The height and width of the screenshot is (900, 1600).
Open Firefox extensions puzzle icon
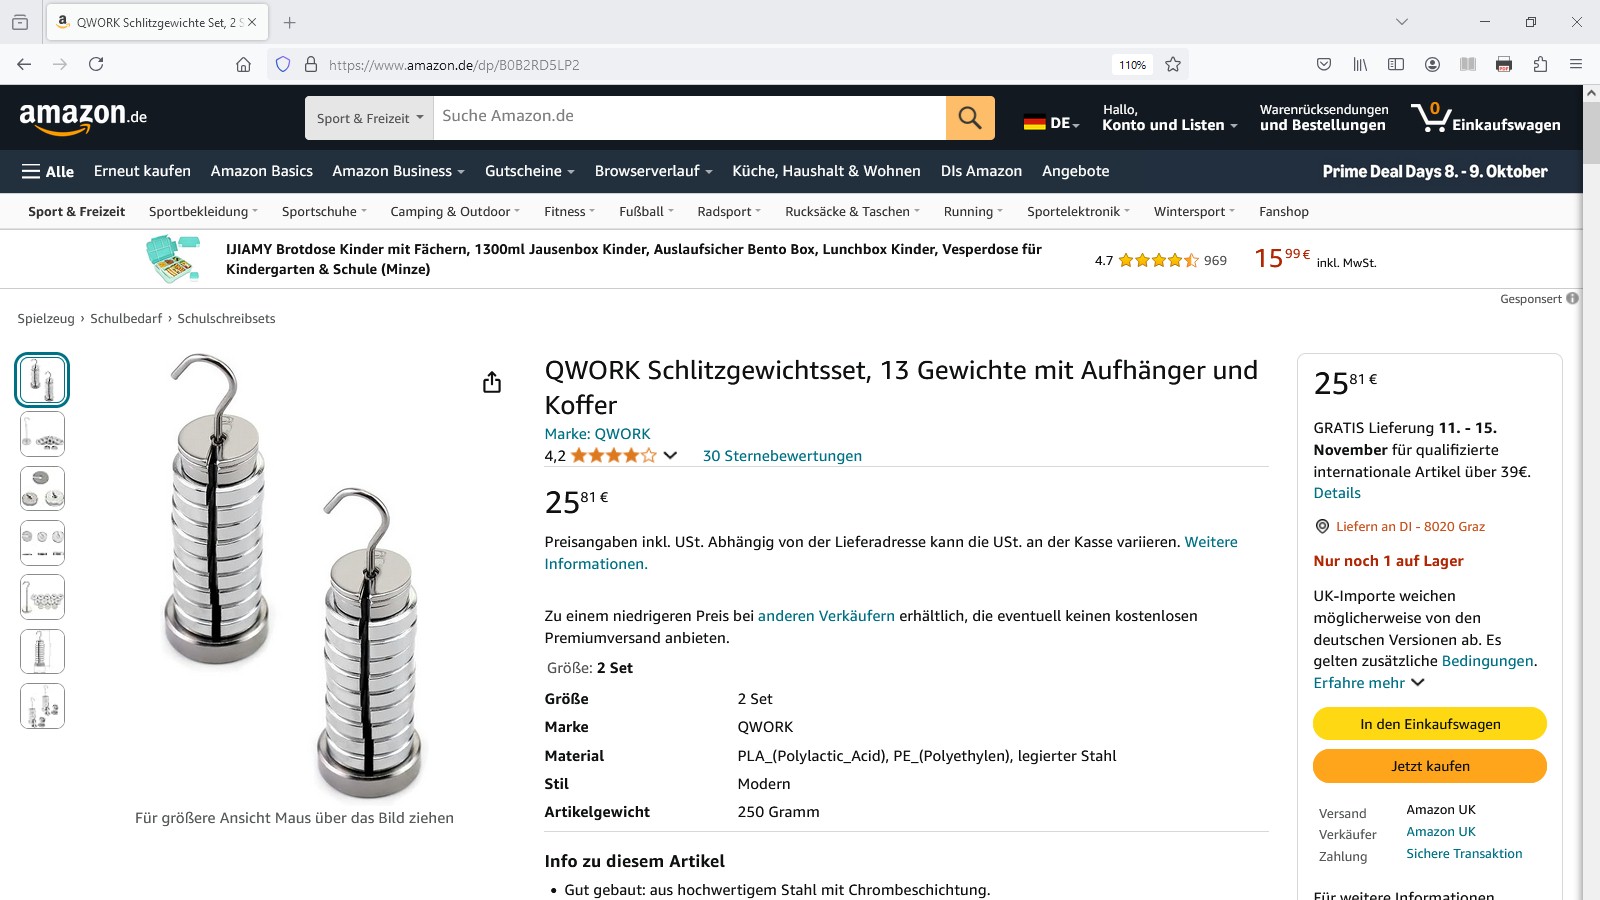tap(1540, 64)
